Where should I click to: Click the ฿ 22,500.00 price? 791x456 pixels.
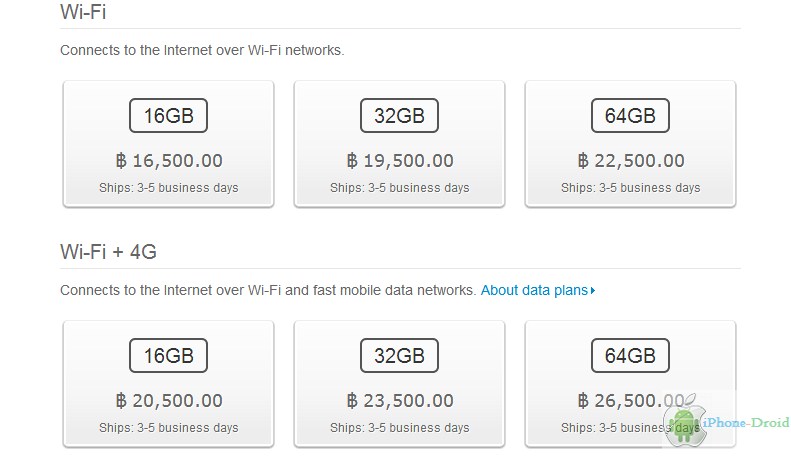(631, 161)
